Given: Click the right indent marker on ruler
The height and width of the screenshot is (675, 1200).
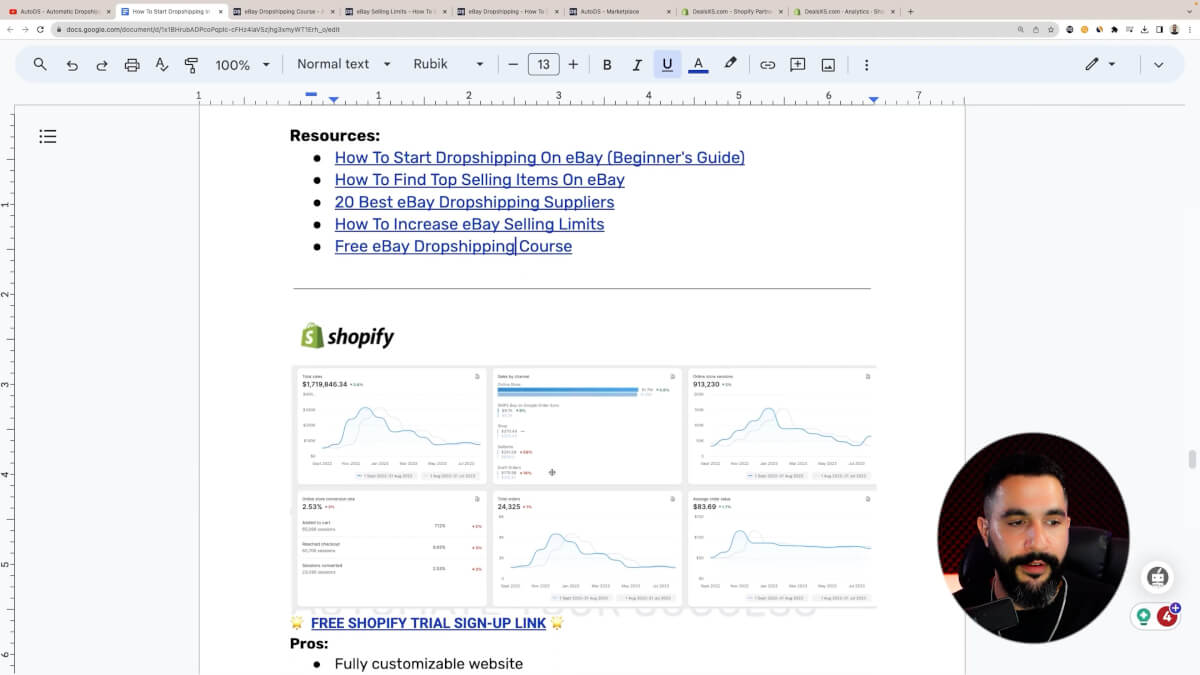Looking at the screenshot, I should point(874,100).
